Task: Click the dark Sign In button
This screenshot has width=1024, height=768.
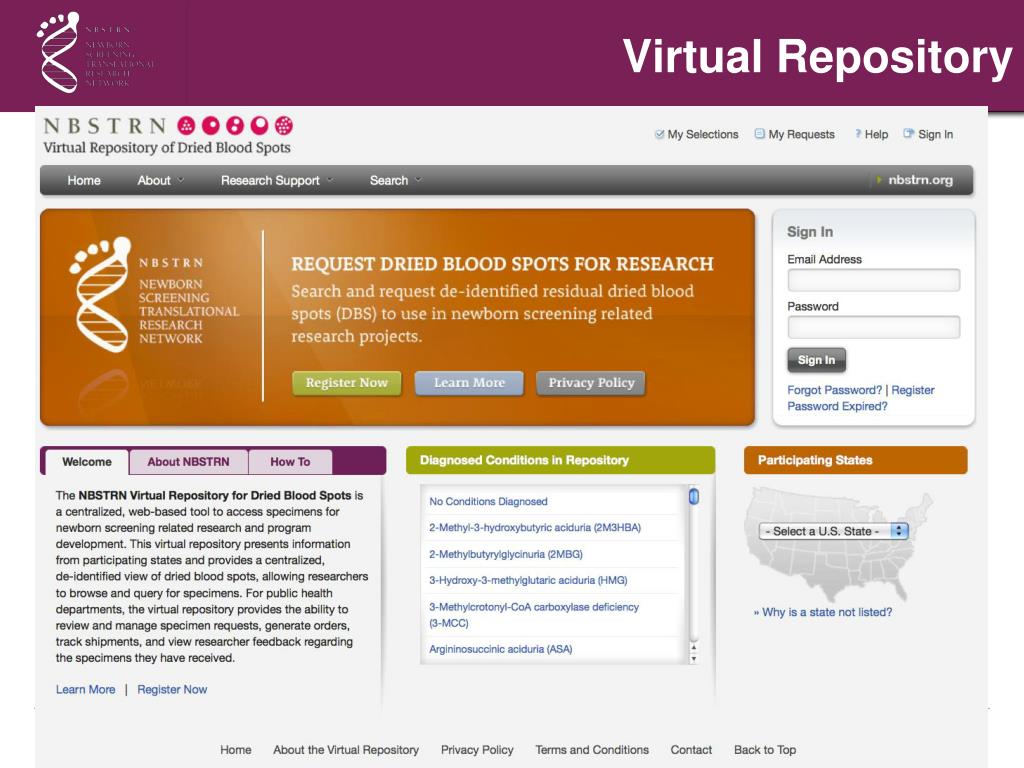Action: tap(816, 360)
